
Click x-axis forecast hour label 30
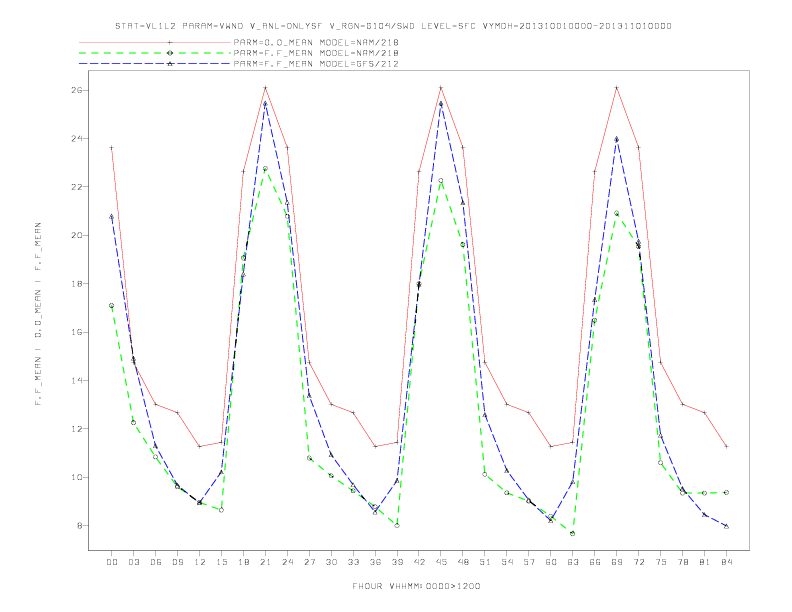tap(331, 562)
